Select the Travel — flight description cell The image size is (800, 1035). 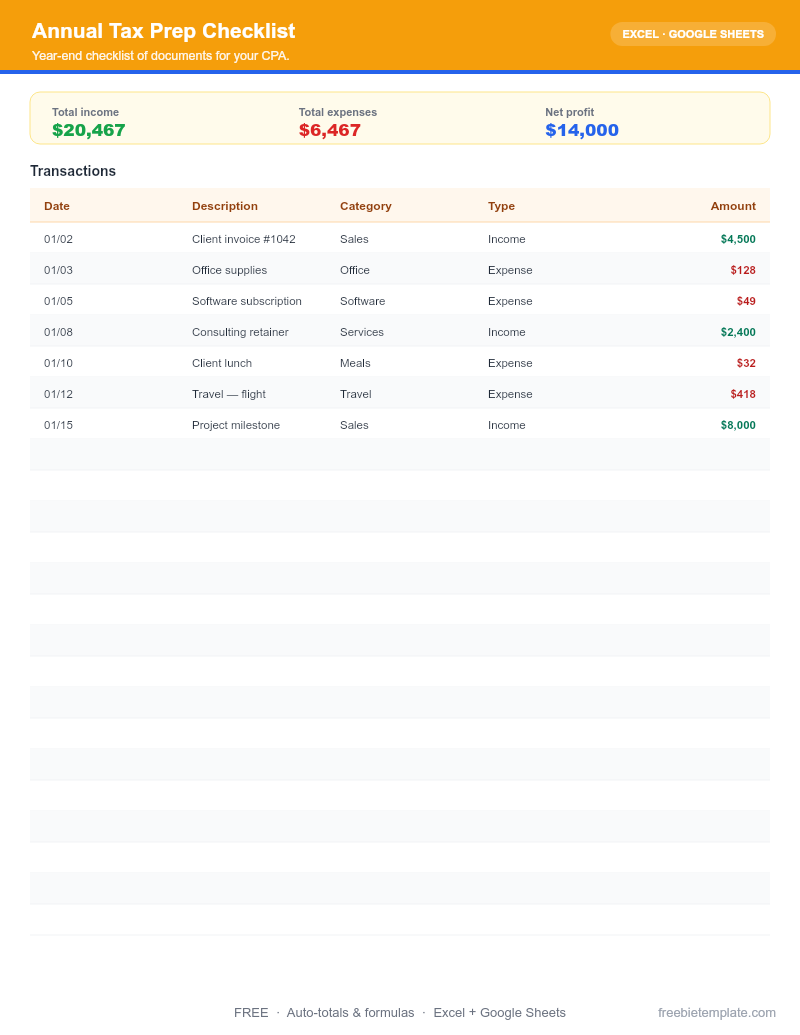pyautogui.click(x=228, y=394)
